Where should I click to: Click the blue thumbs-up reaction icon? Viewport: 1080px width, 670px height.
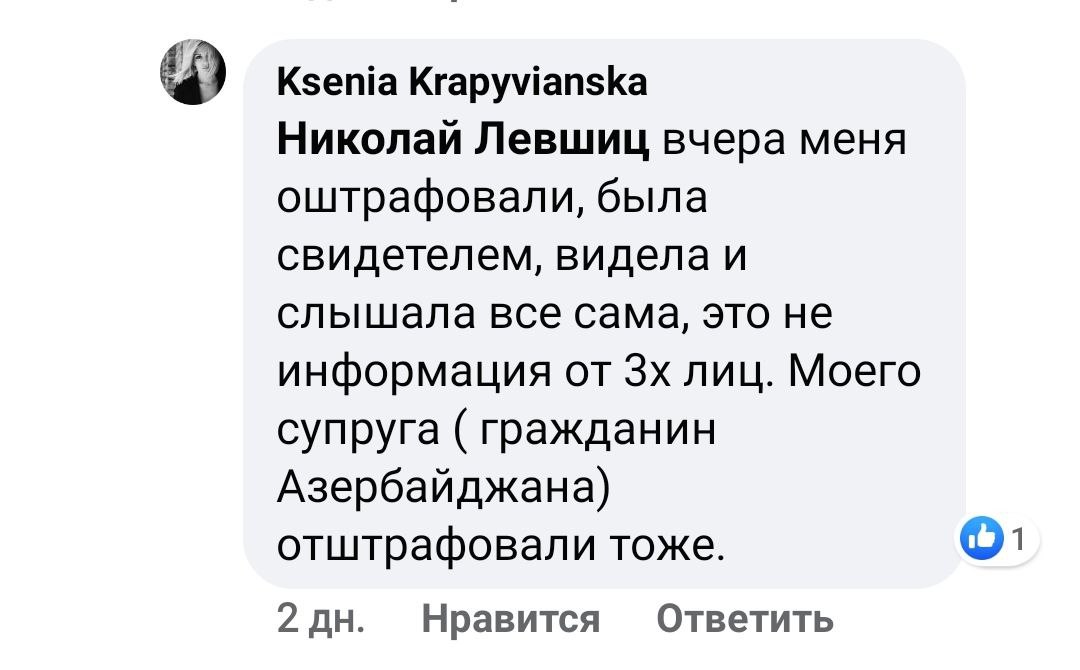tap(980, 541)
